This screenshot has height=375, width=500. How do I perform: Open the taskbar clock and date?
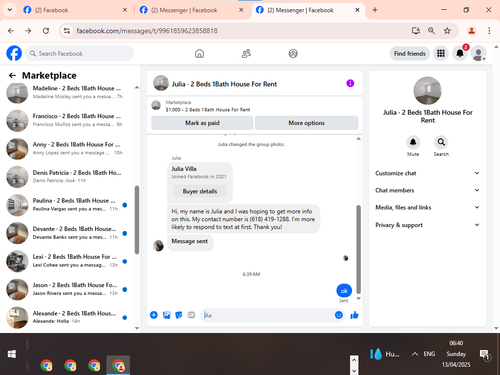pos(456,354)
